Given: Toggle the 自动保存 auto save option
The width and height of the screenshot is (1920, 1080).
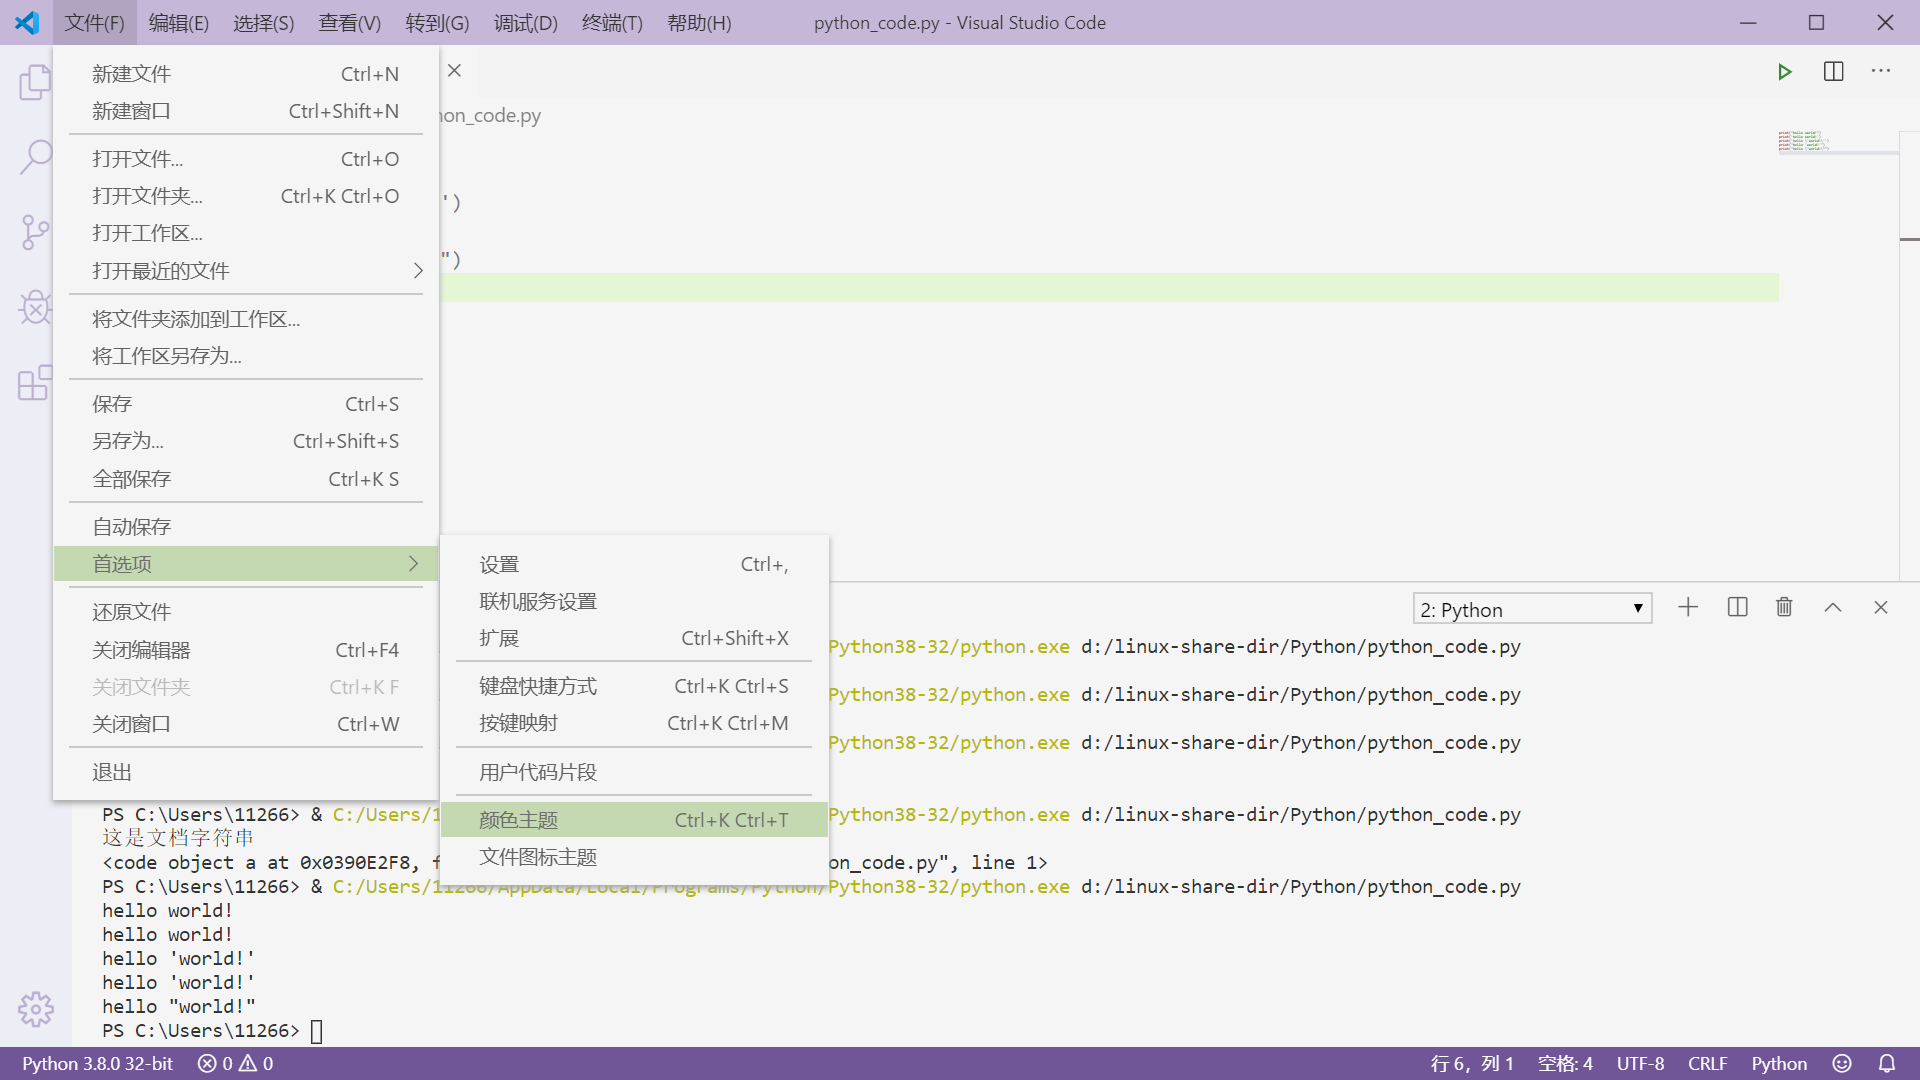Looking at the screenshot, I should pos(132,526).
